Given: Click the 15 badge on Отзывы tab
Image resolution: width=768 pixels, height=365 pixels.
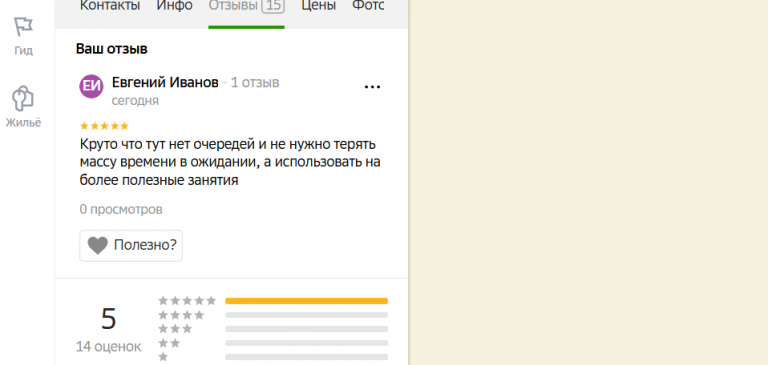Looking at the screenshot, I should click(273, 6).
